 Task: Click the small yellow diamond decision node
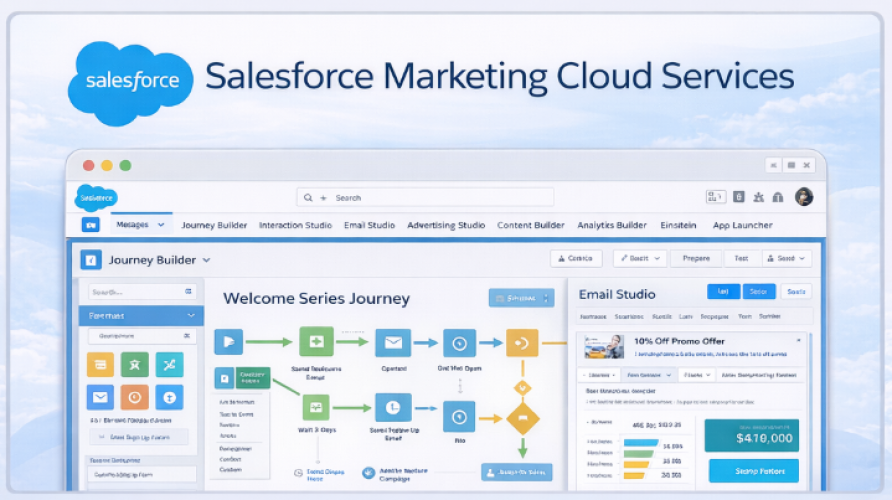522,389
